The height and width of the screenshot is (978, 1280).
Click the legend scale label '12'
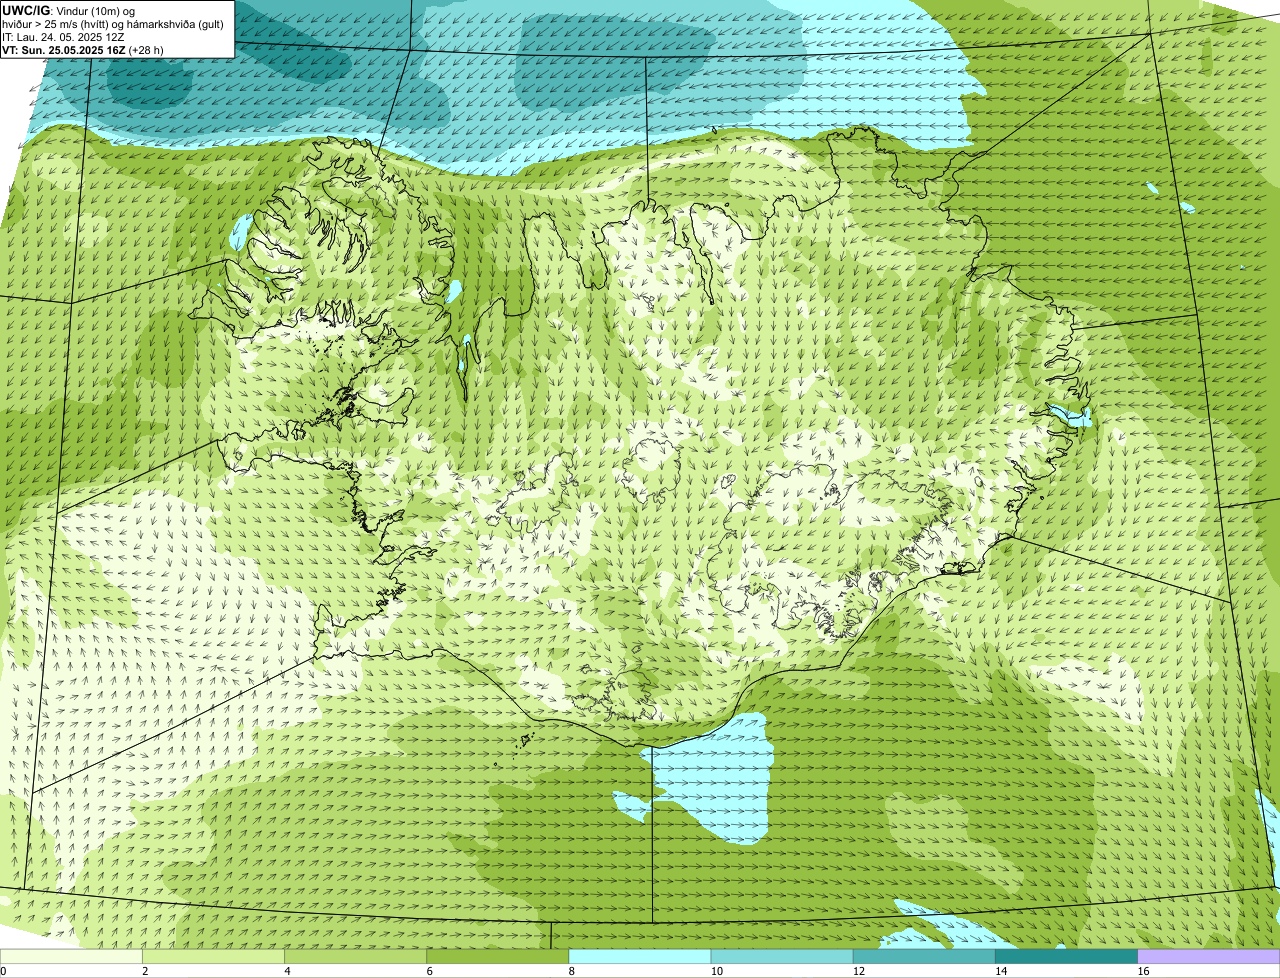pos(858,971)
